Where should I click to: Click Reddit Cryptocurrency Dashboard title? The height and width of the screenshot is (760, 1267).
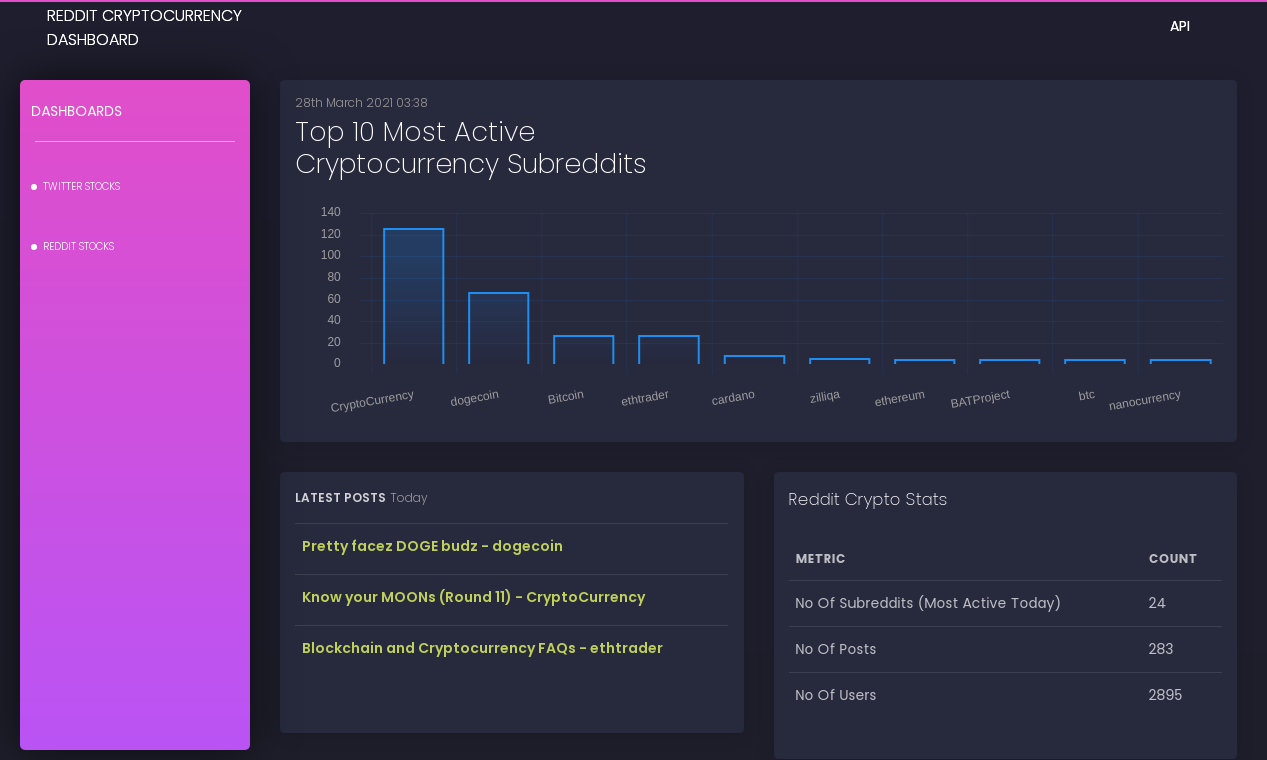click(144, 28)
